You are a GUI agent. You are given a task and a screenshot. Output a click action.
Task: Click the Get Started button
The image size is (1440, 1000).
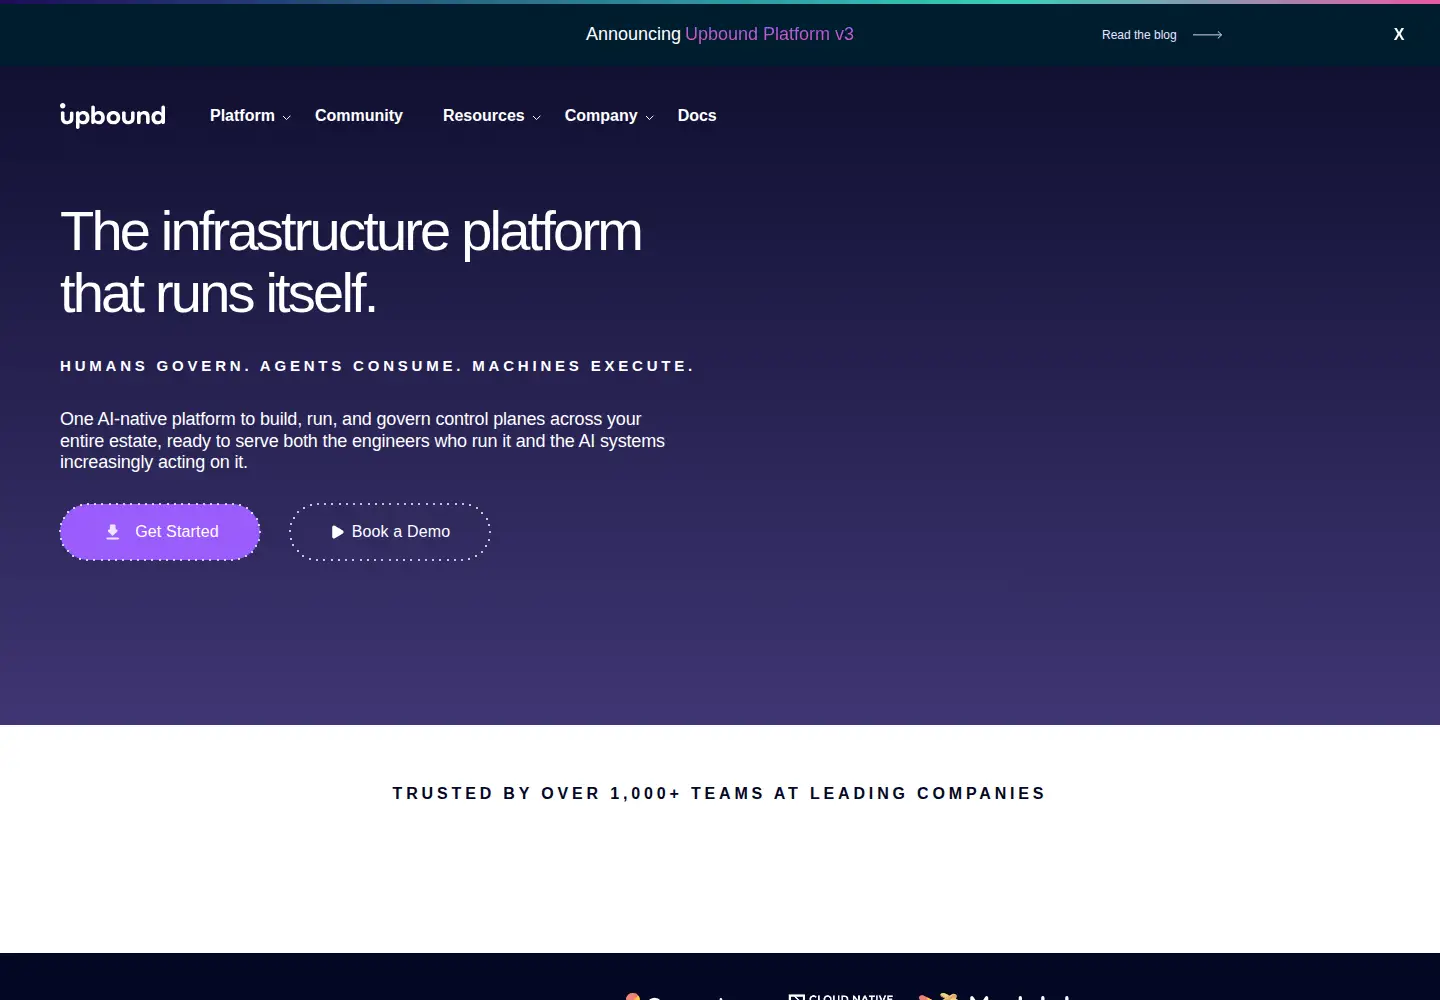coord(160,532)
